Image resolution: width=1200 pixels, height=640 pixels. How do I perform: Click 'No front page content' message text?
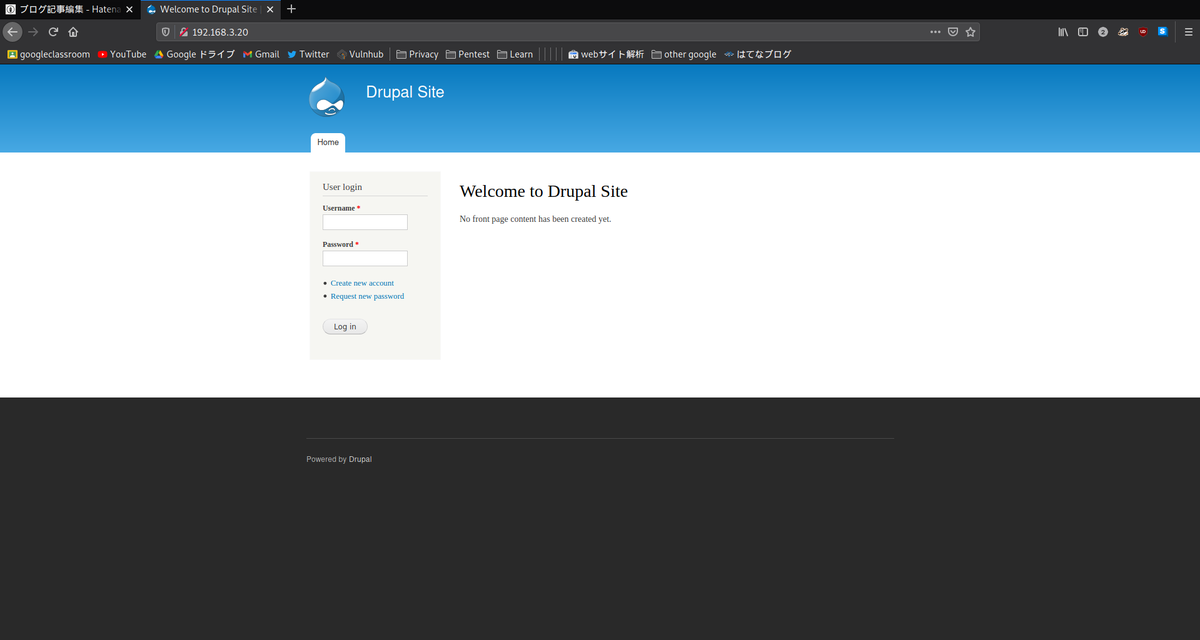click(x=535, y=218)
